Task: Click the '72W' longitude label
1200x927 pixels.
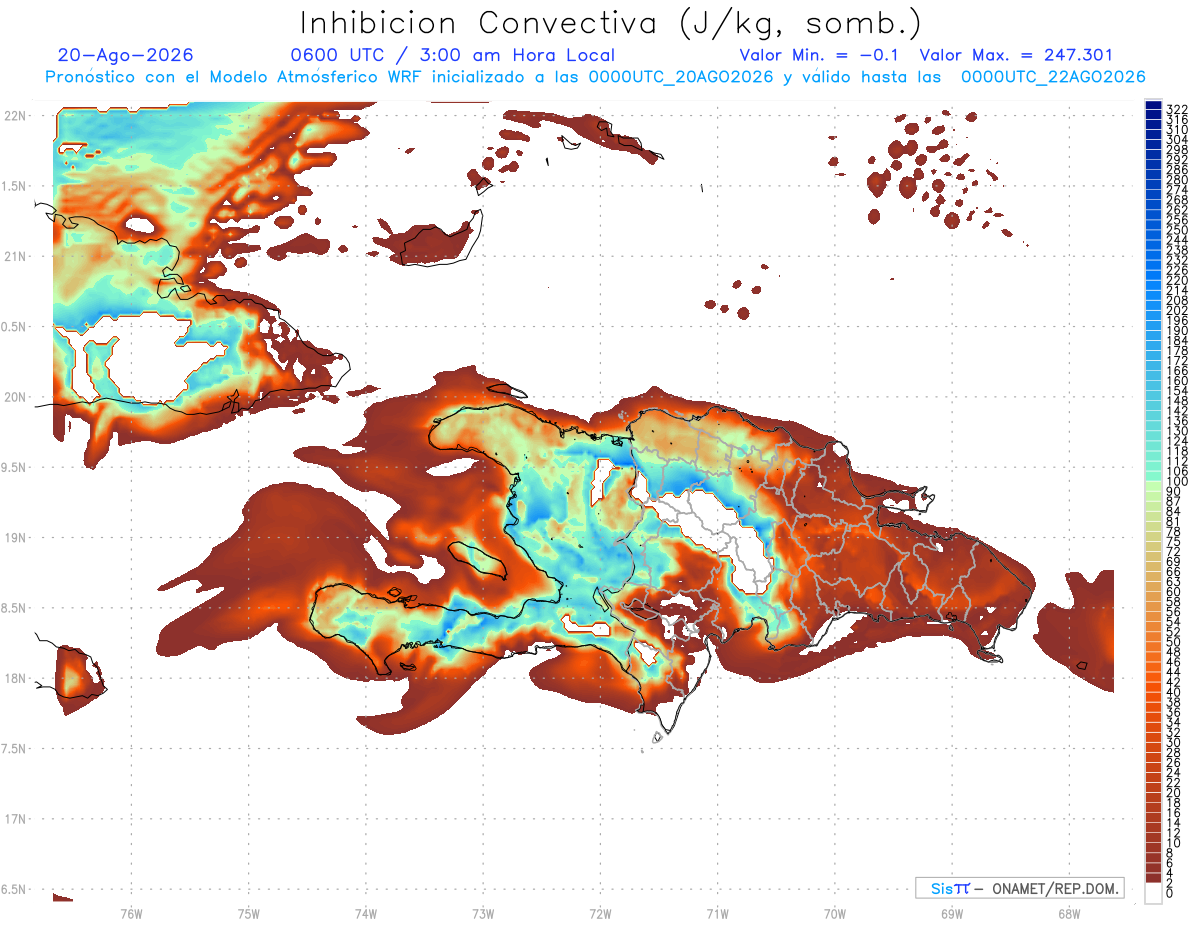Action: (x=600, y=913)
